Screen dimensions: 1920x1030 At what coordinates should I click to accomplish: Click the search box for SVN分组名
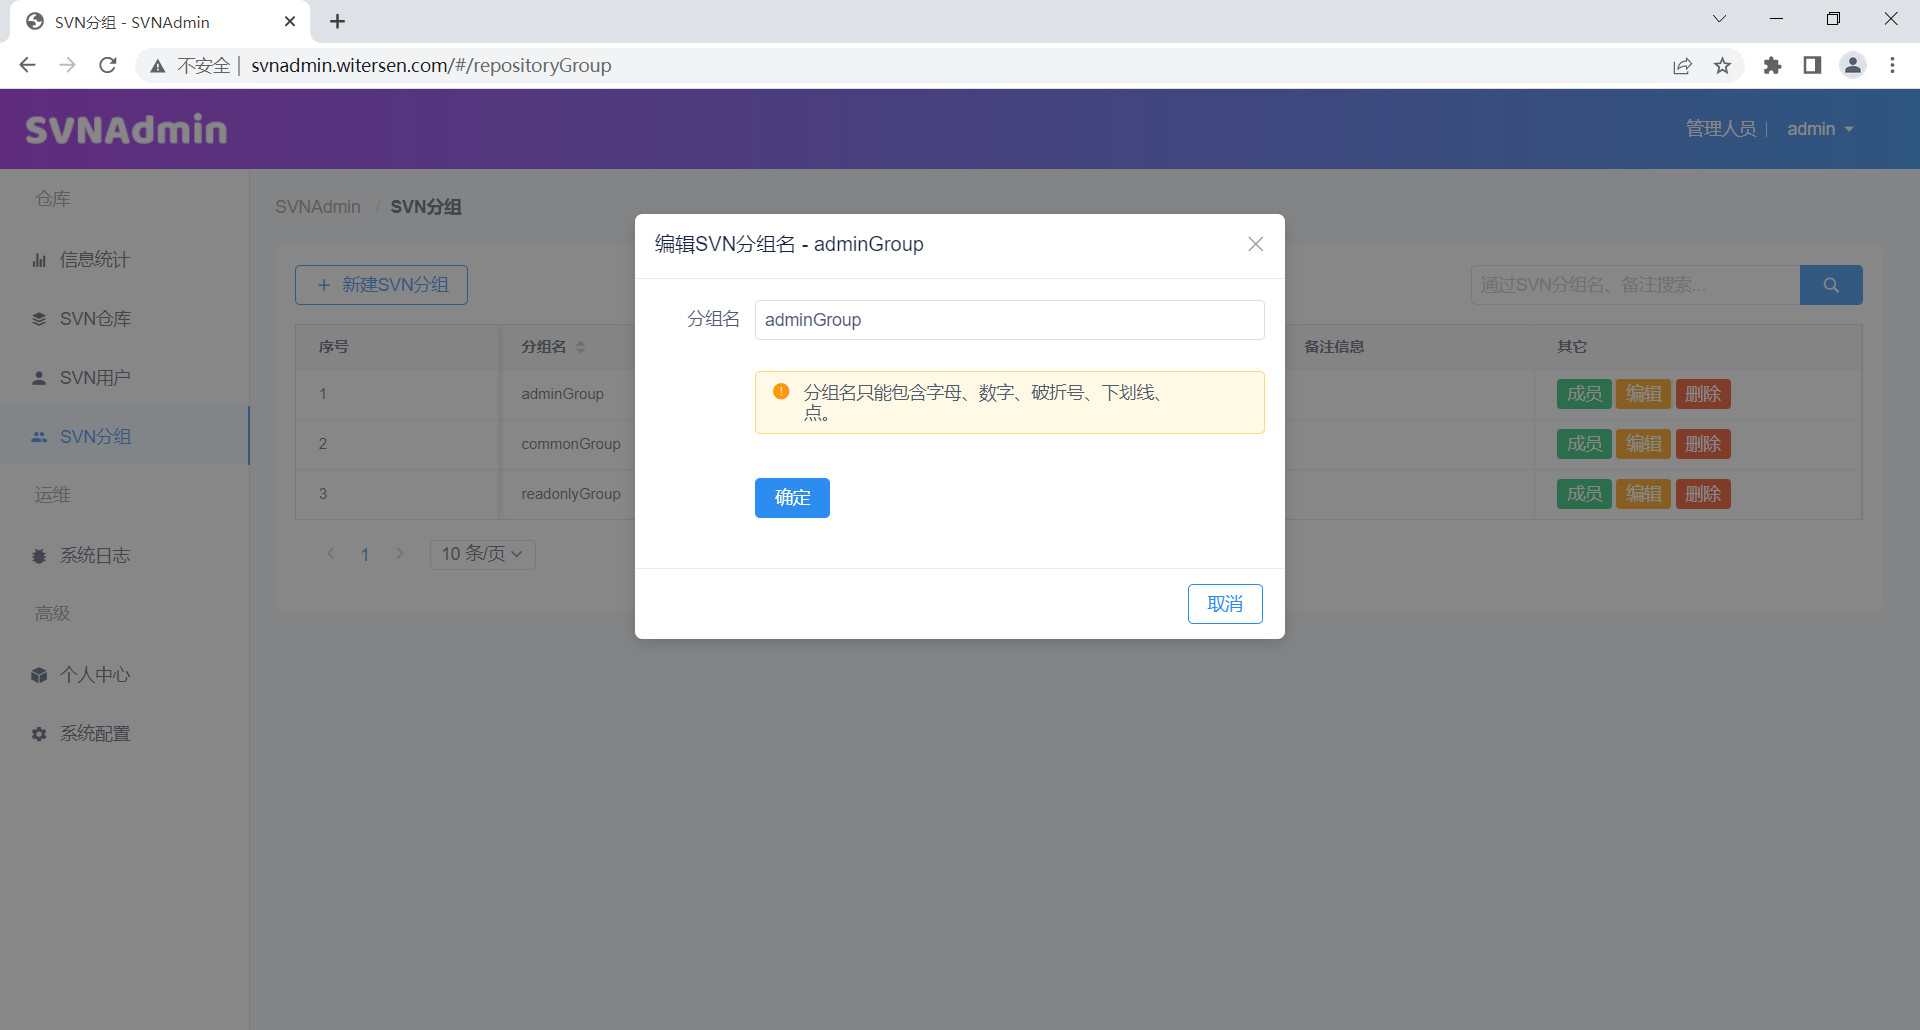tap(1635, 285)
